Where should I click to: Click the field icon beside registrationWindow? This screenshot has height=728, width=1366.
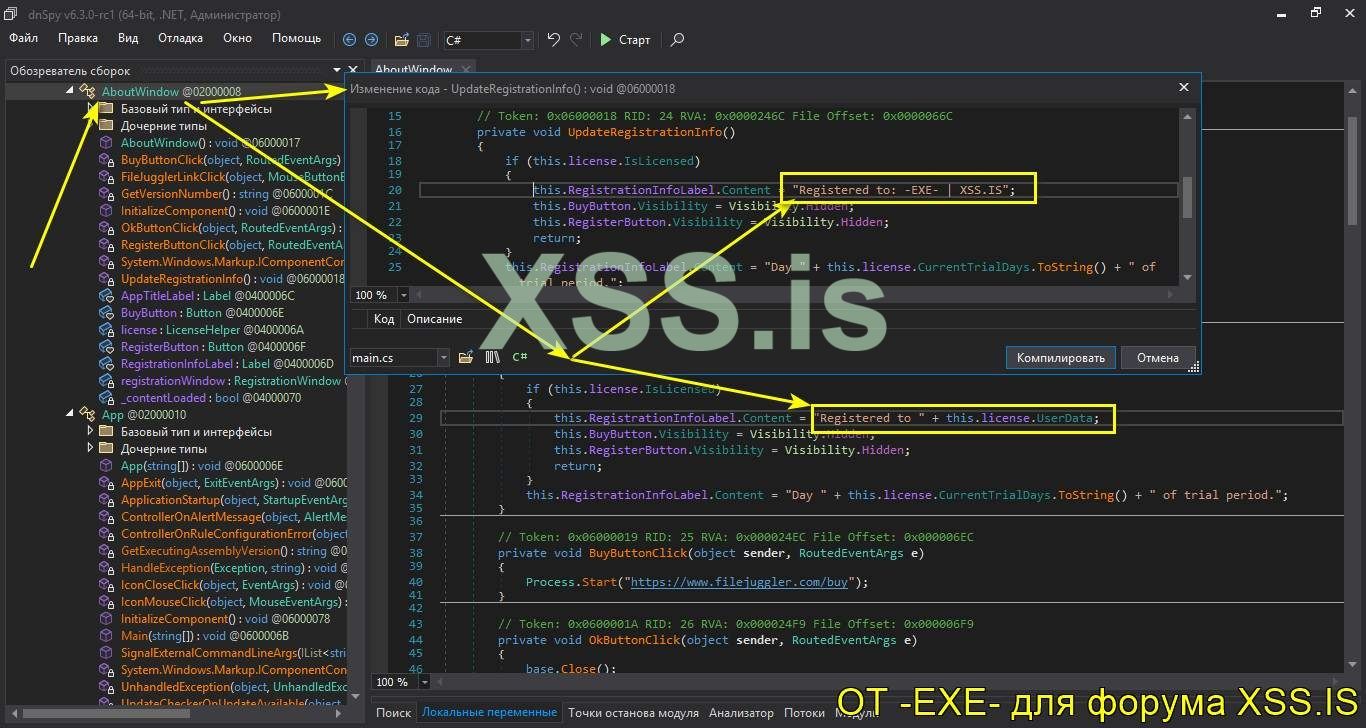coord(106,381)
